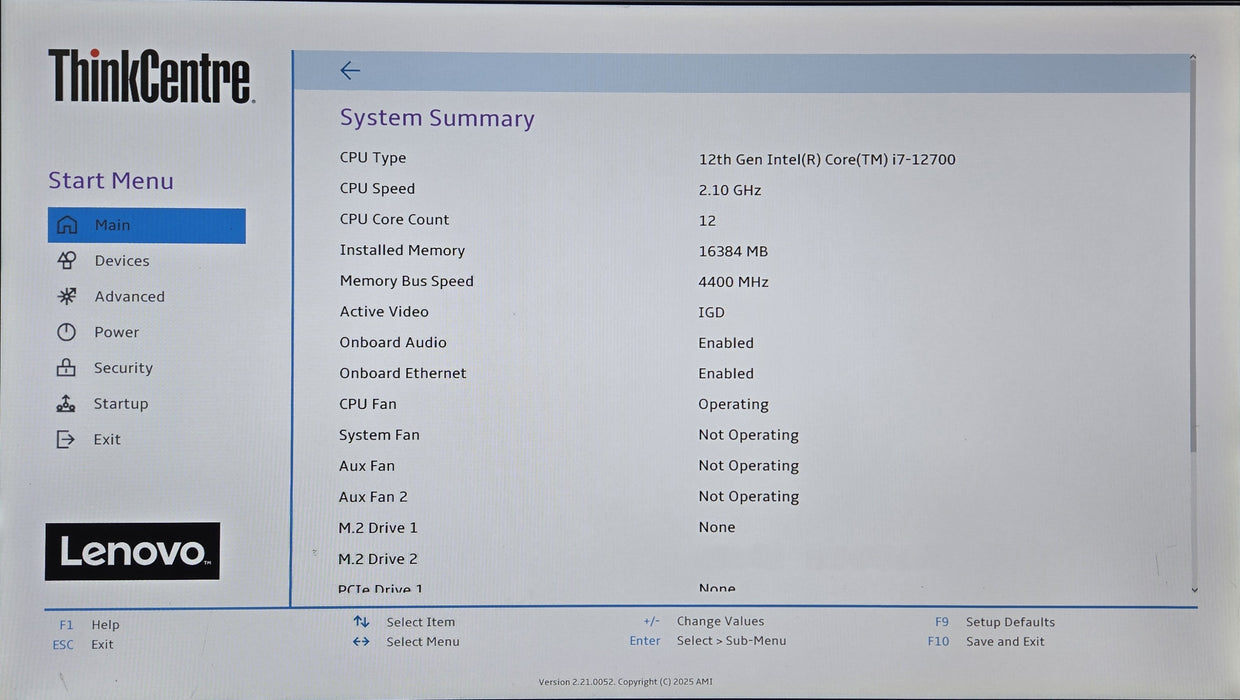
Task: Select the value 16384 MB
Action: 733,252
